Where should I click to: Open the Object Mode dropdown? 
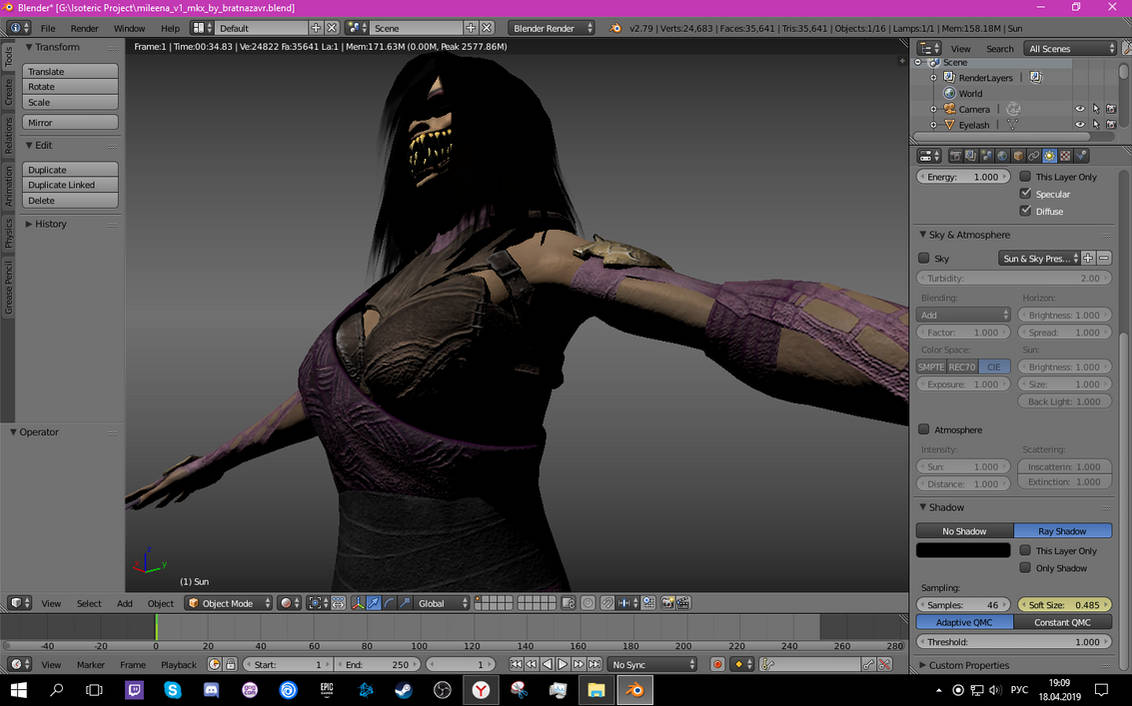tap(229, 603)
